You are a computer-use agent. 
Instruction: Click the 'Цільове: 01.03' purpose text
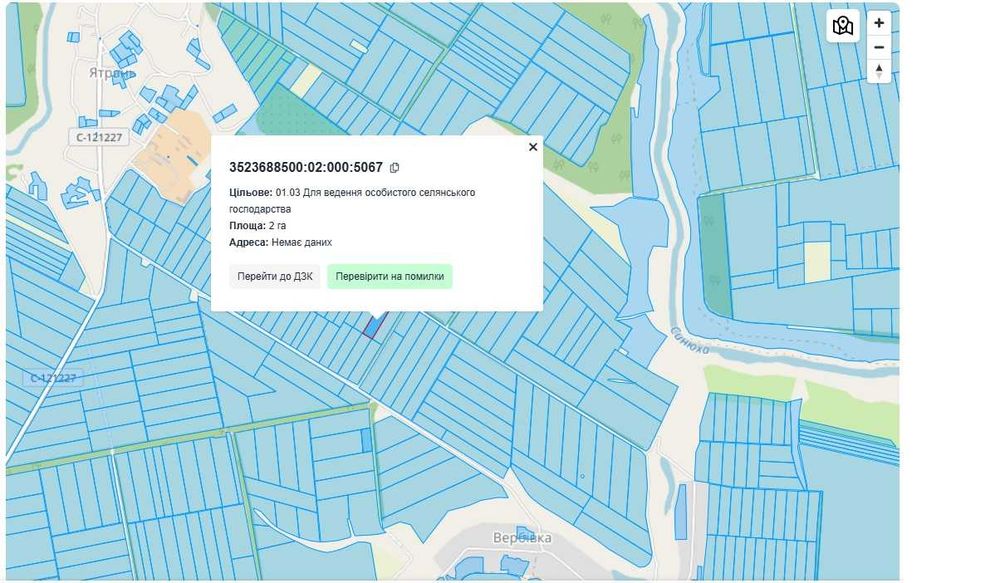(x=352, y=200)
